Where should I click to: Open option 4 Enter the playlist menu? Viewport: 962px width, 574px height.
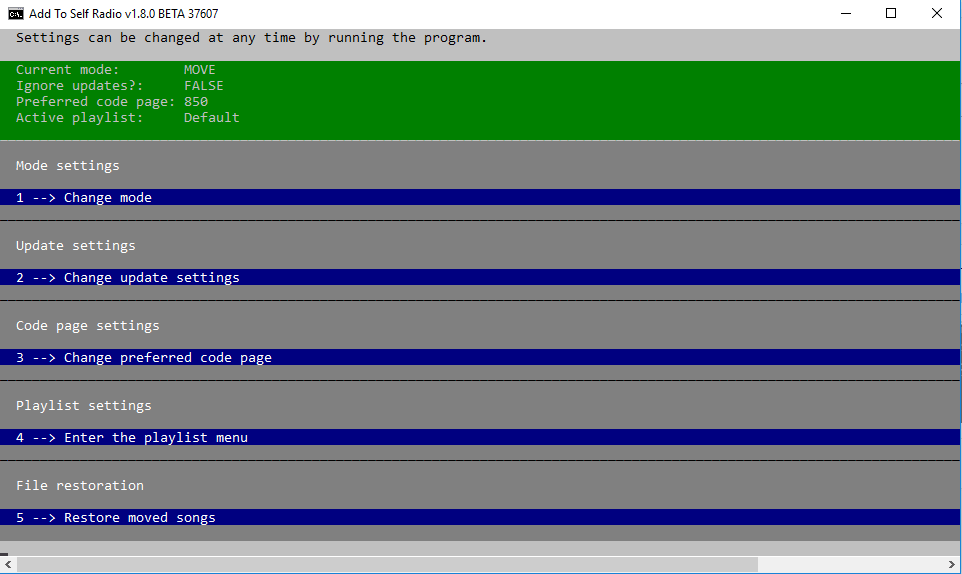[x=132, y=438]
